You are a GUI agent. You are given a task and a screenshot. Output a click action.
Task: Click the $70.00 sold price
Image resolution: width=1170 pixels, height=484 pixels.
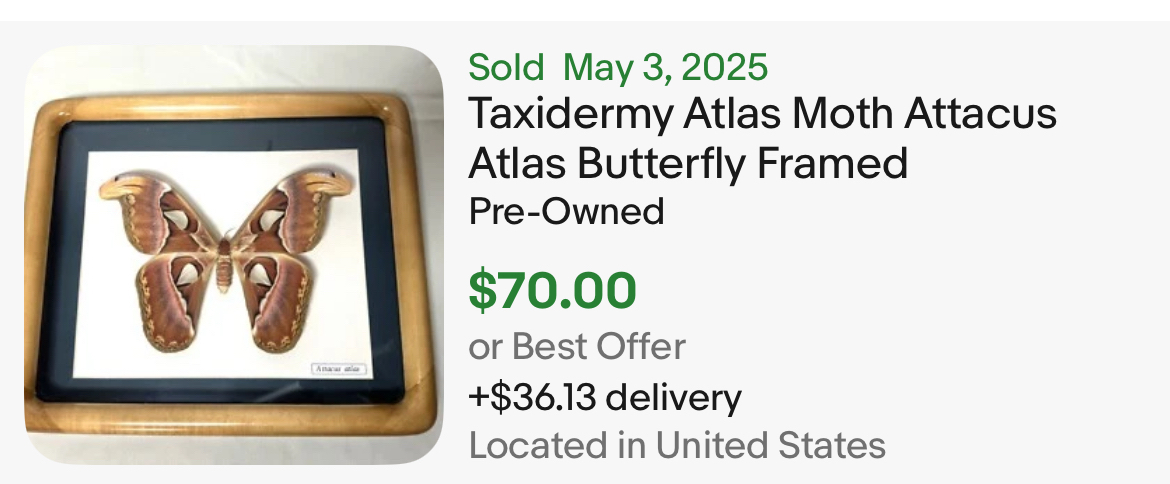point(552,291)
